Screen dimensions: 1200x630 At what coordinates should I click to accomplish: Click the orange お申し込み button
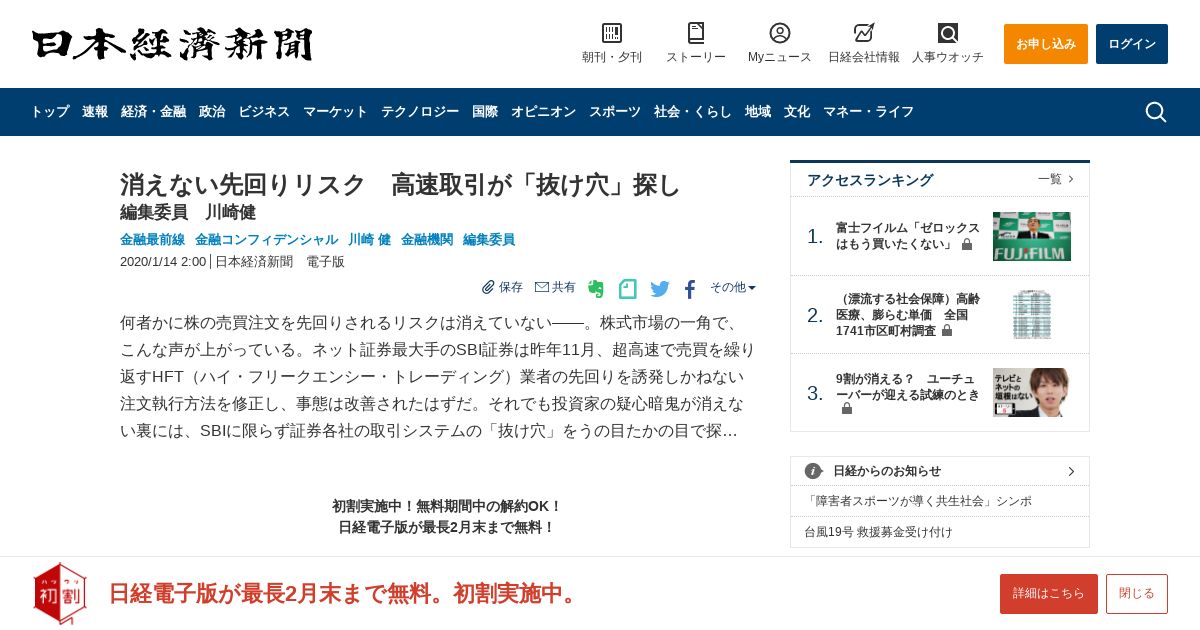[x=1046, y=44]
